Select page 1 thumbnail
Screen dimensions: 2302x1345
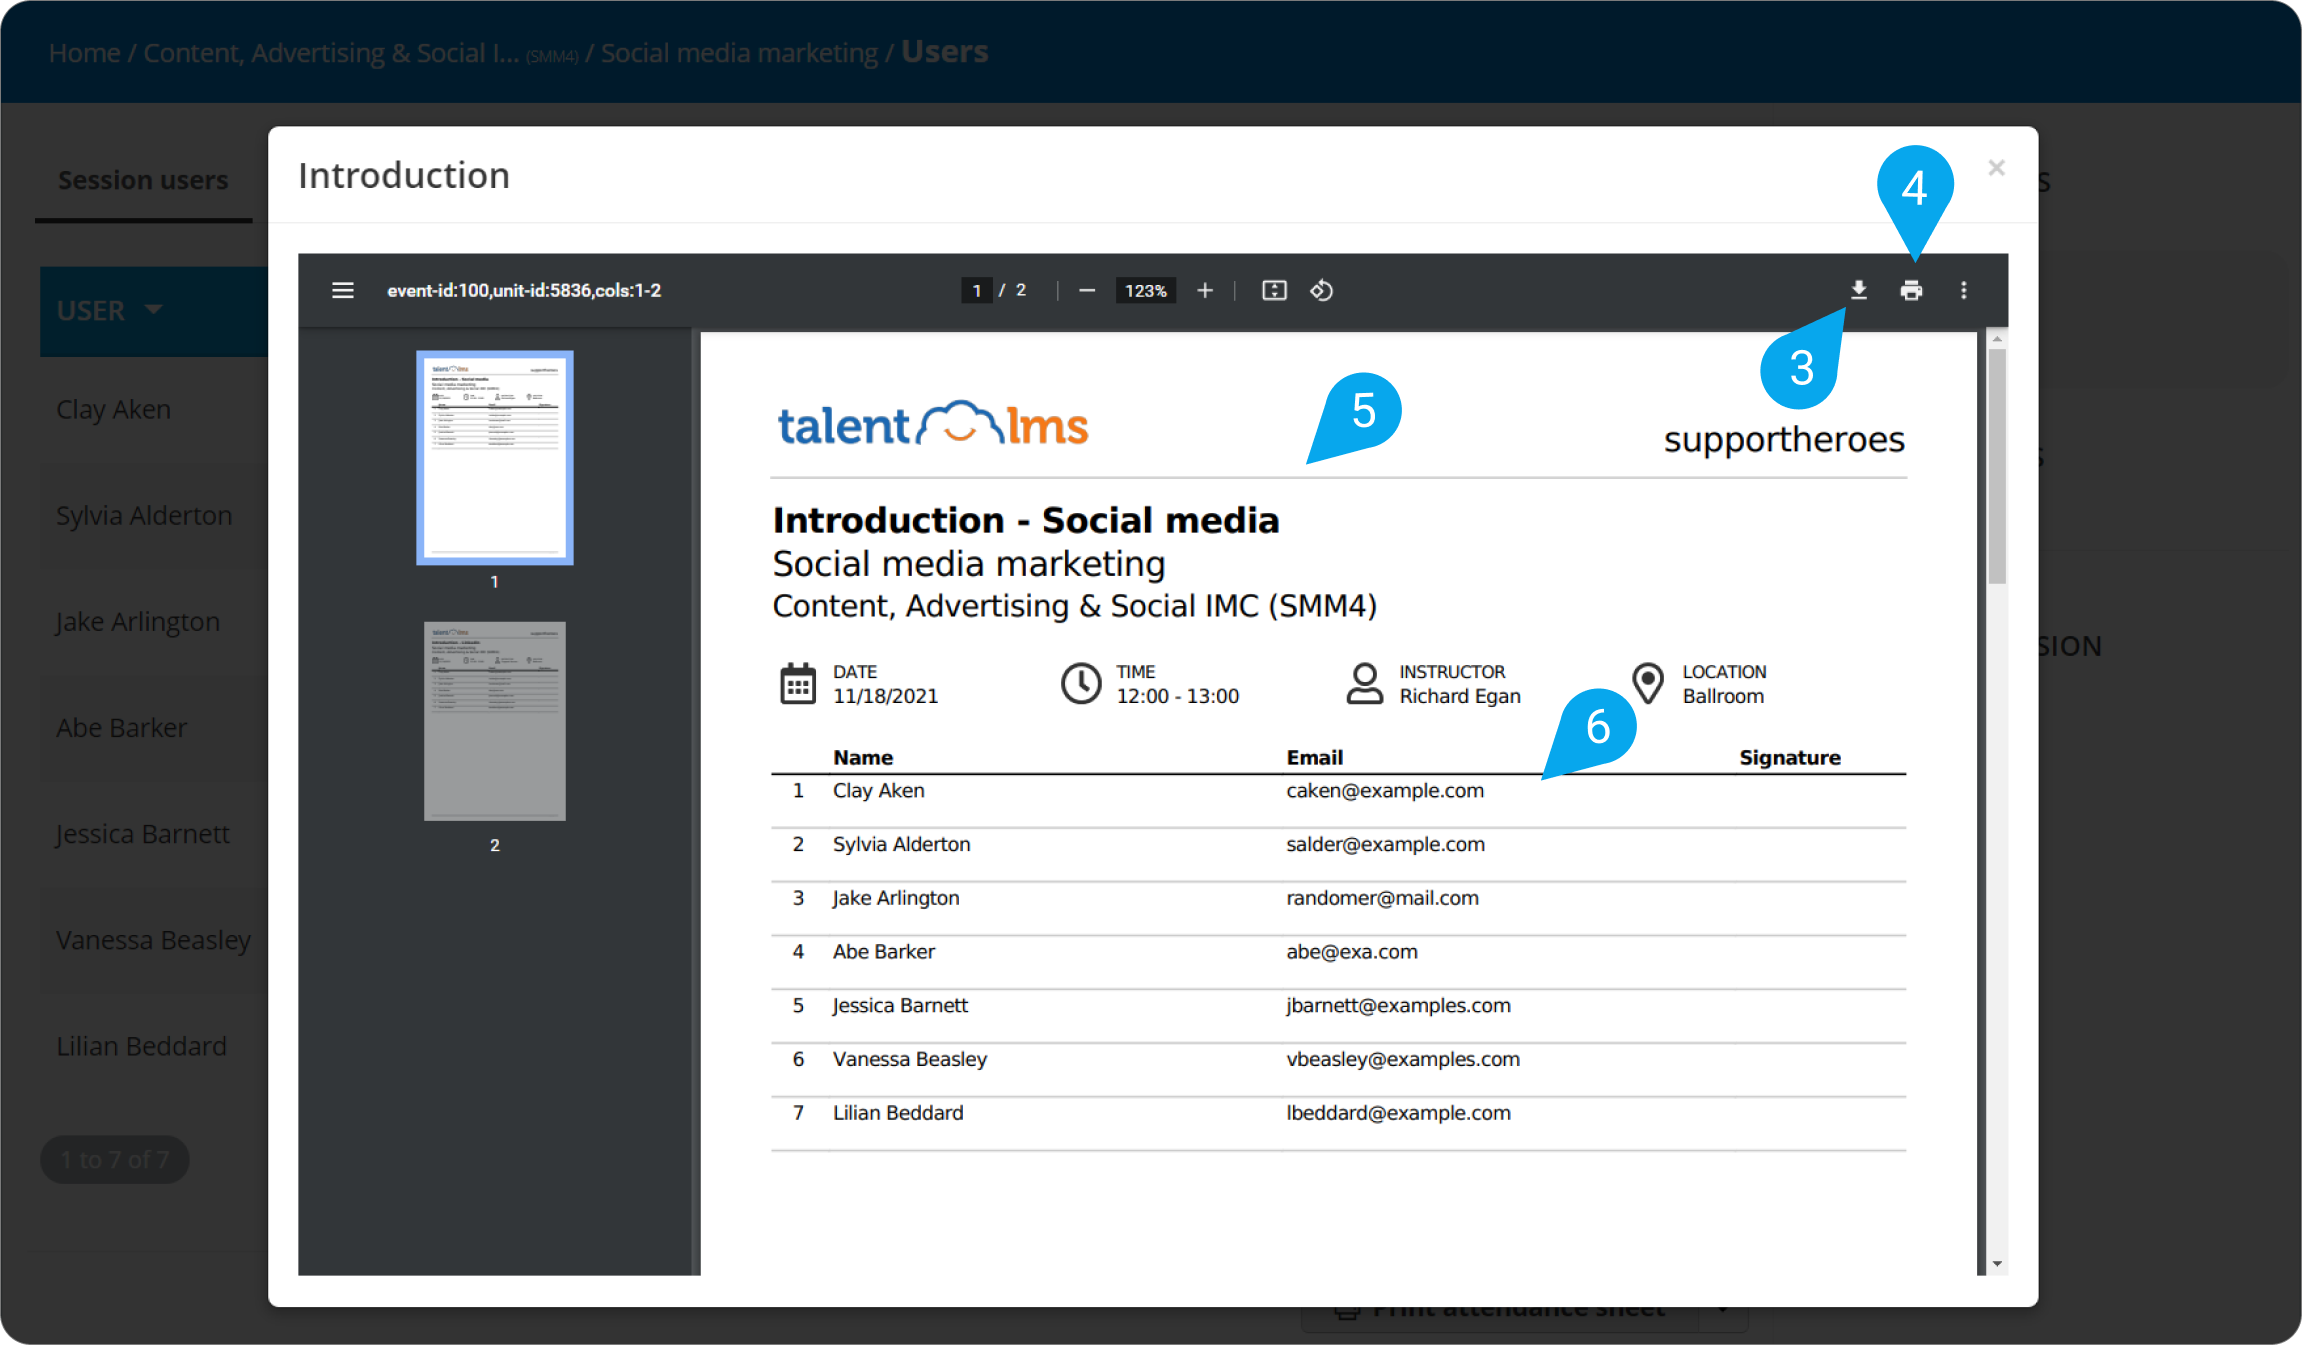click(x=495, y=457)
